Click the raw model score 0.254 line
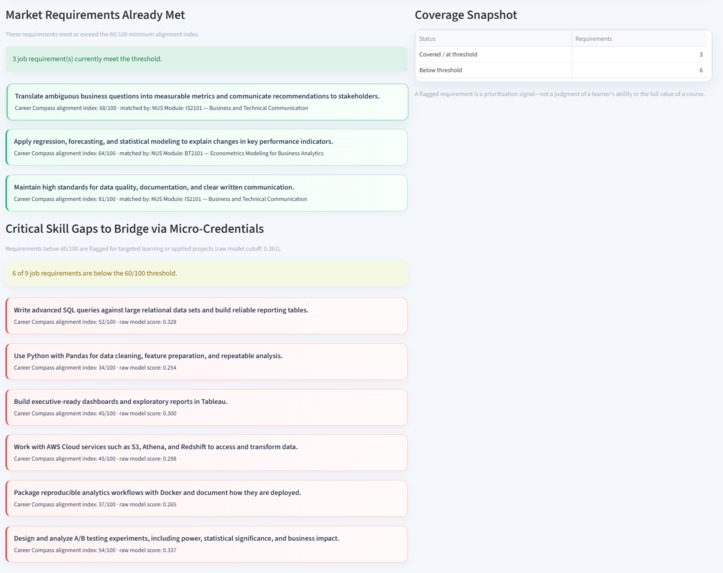The height and width of the screenshot is (573, 723). (x=95, y=367)
